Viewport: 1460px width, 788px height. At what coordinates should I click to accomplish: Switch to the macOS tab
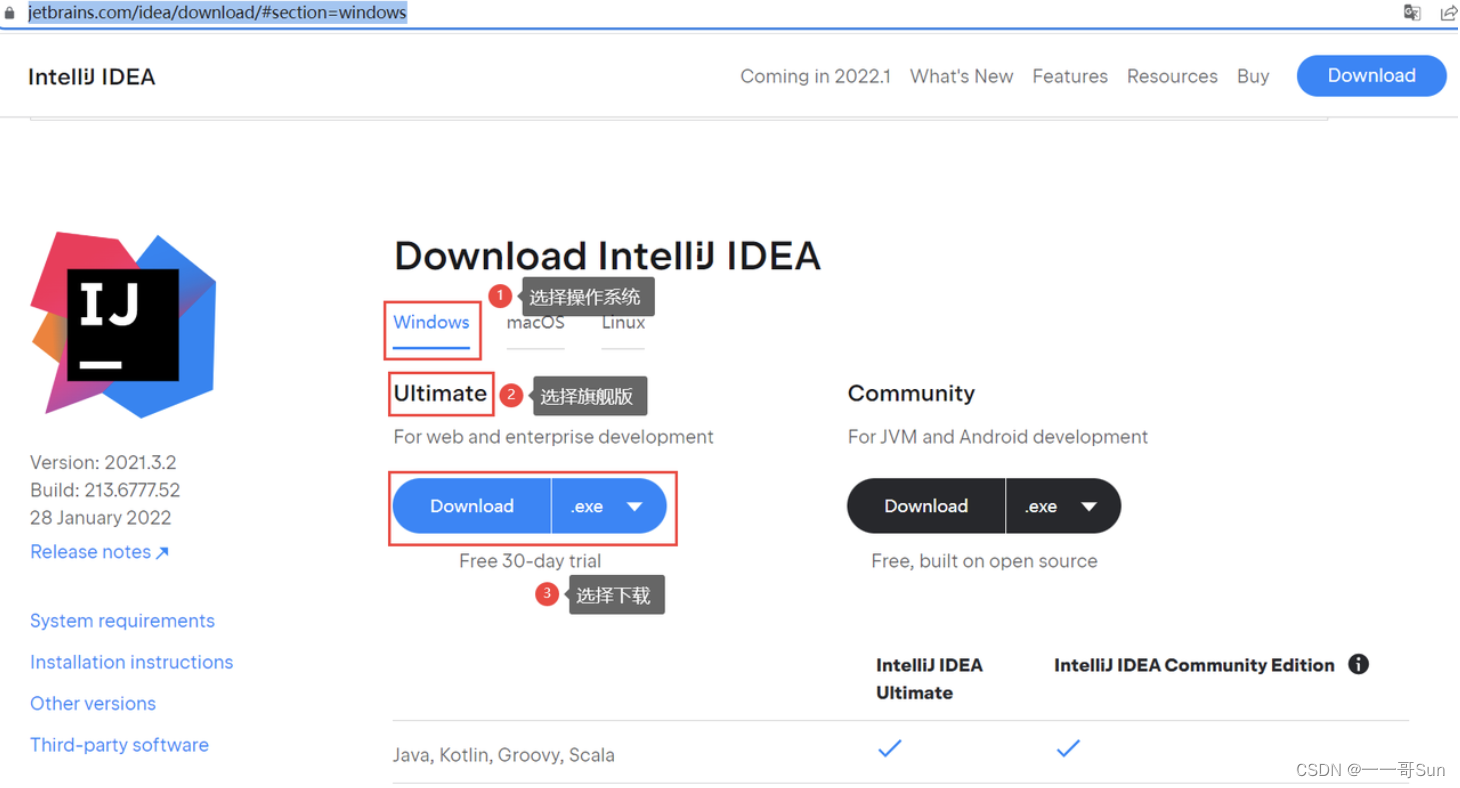pos(535,323)
